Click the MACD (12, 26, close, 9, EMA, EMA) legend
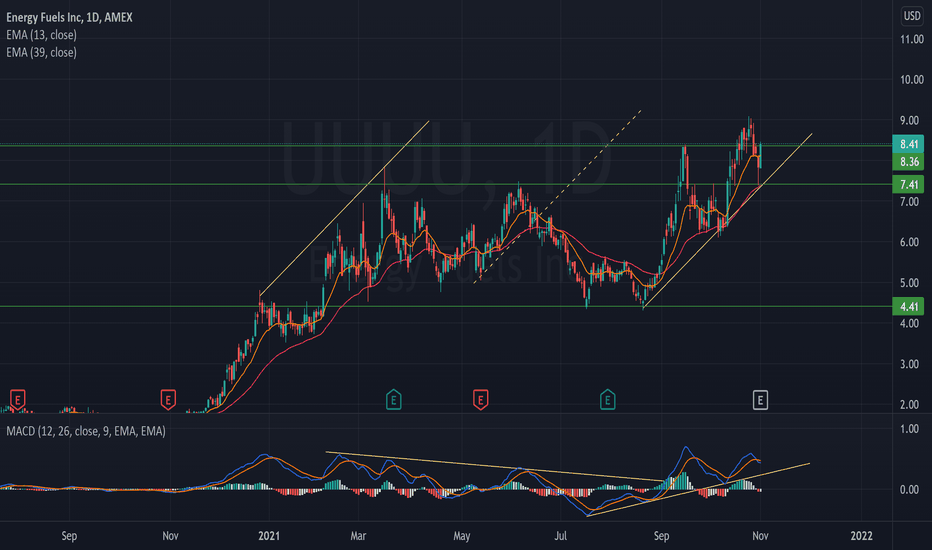This screenshot has height=550, width=932. click(86, 431)
